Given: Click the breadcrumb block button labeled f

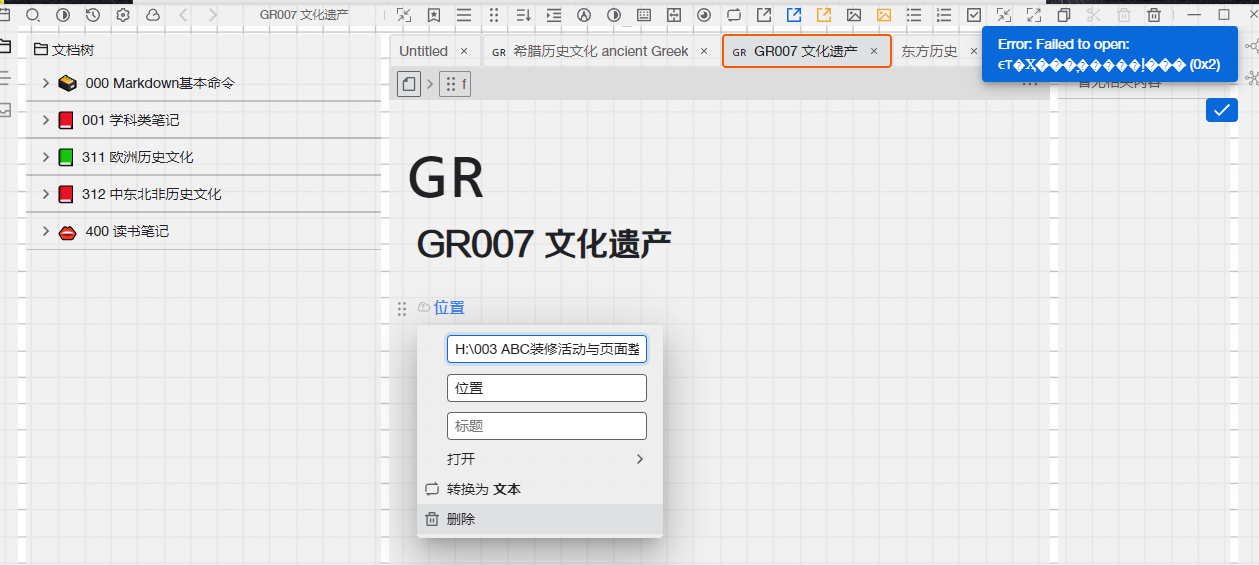Looking at the screenshot, I should 455,84.
